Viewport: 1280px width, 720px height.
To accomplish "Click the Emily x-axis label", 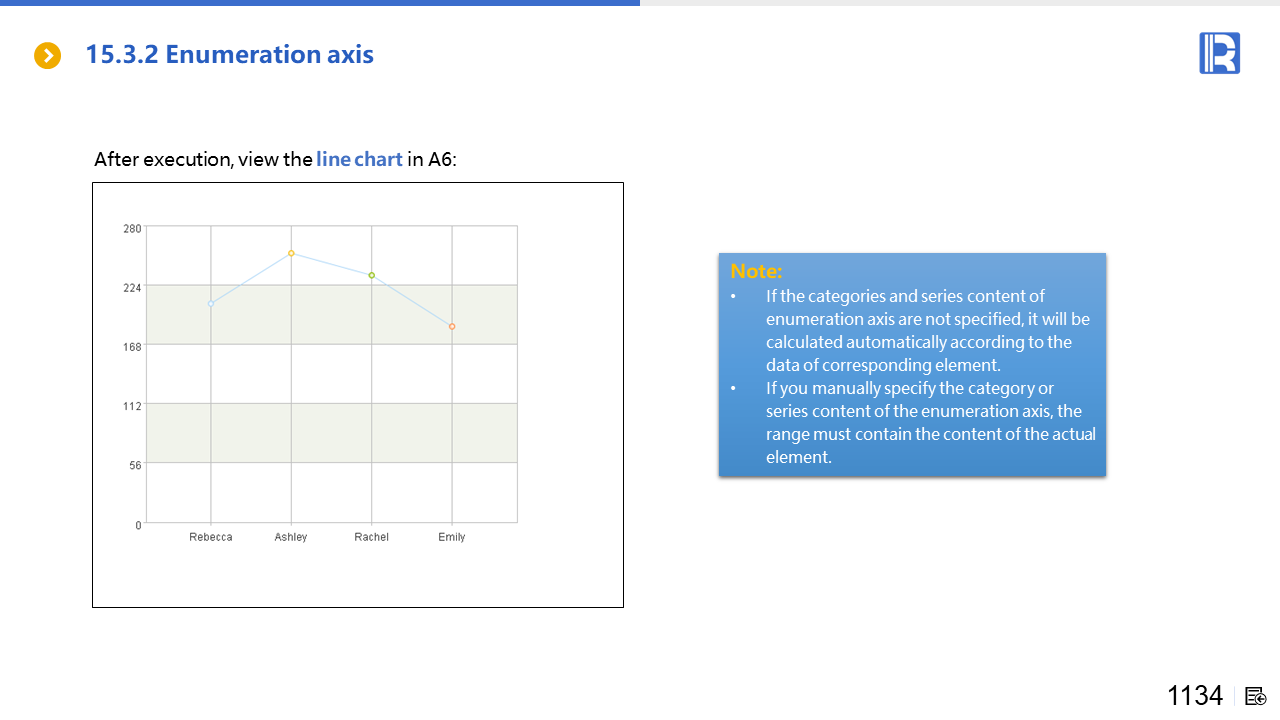I will [x=452, y=537].
